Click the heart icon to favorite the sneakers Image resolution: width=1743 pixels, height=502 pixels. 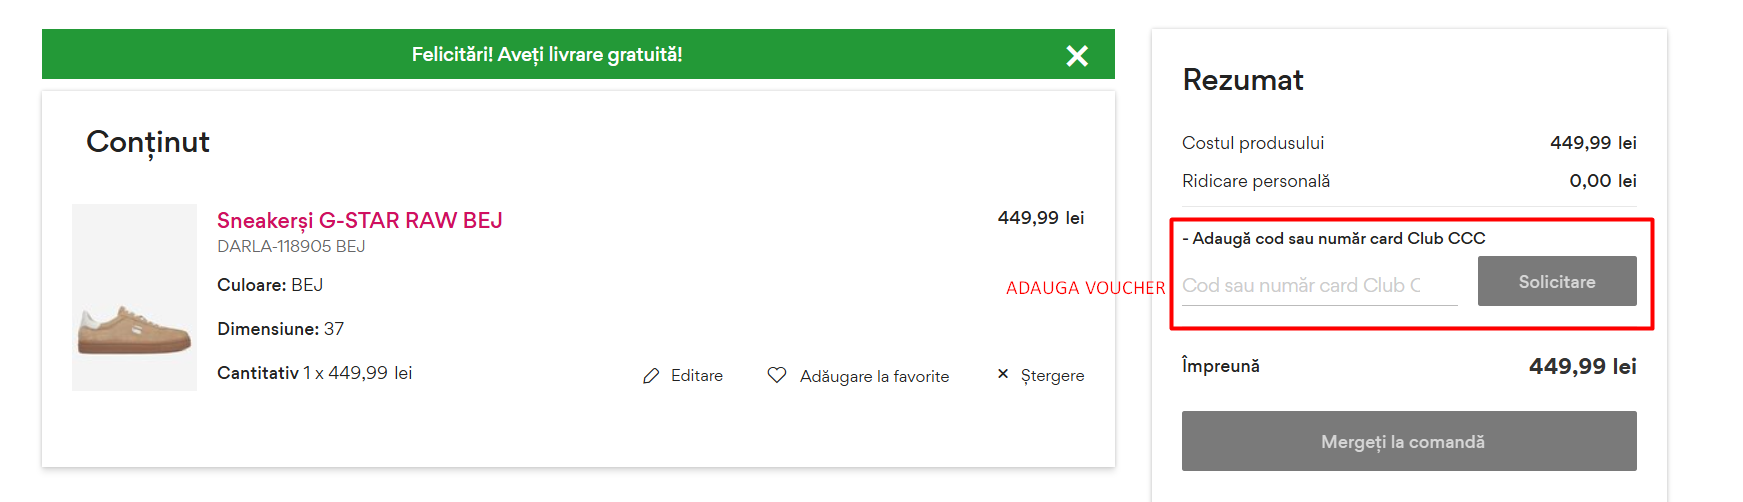776,375
